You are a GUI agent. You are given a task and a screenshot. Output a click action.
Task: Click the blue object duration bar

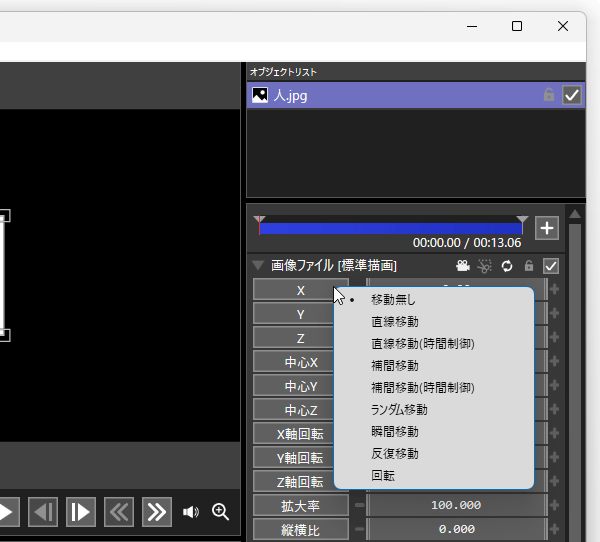[x=391, y=229]
